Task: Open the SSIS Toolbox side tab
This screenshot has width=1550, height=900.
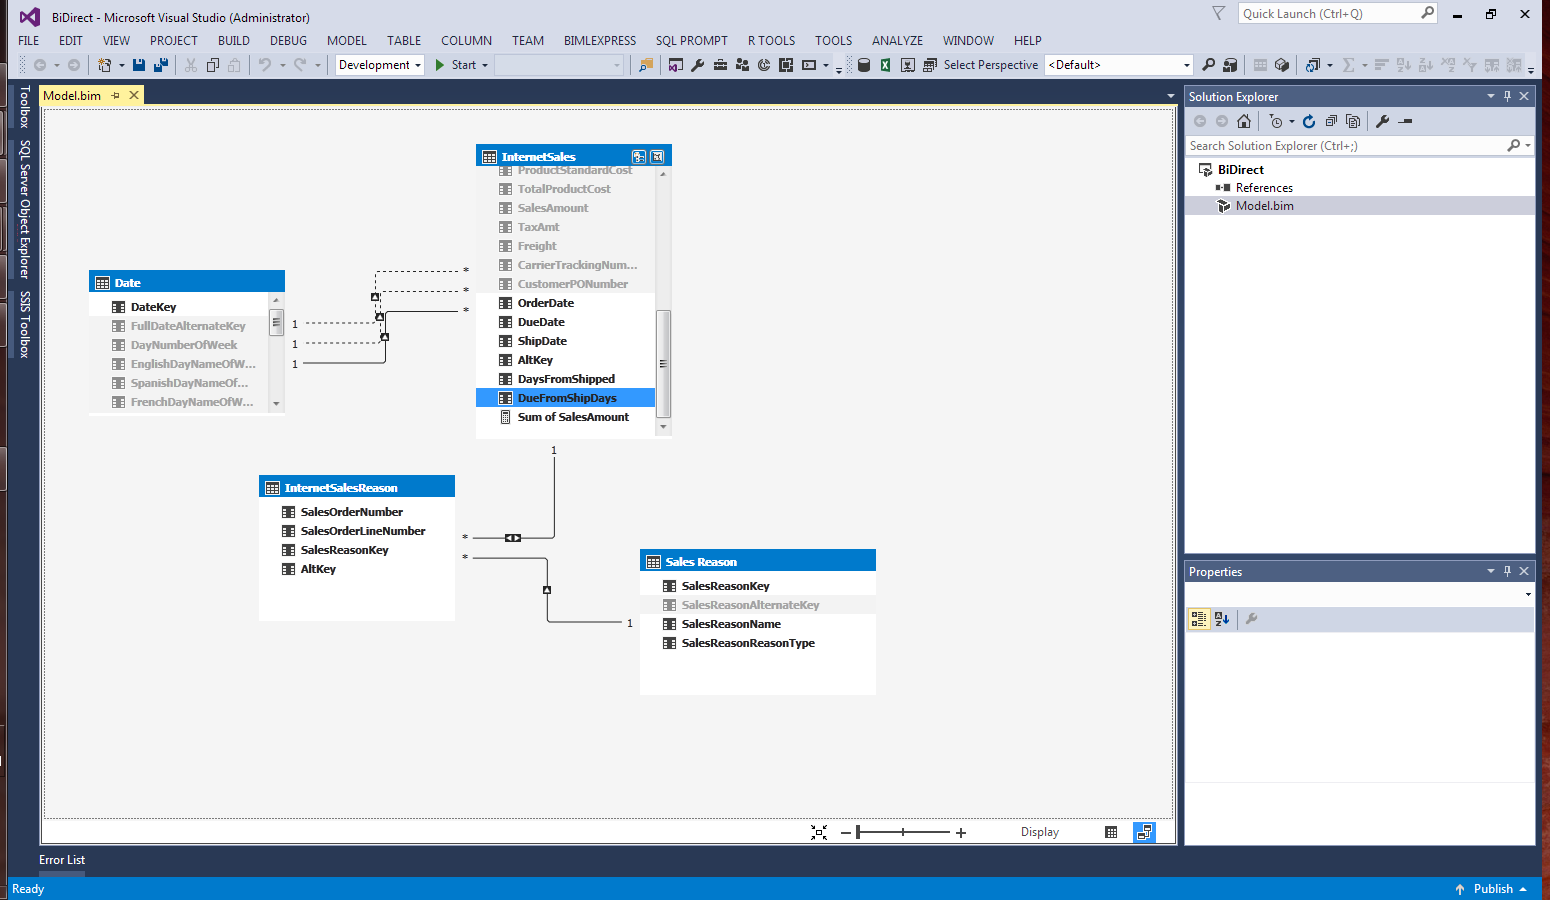Action: click(x=25, y=324)
